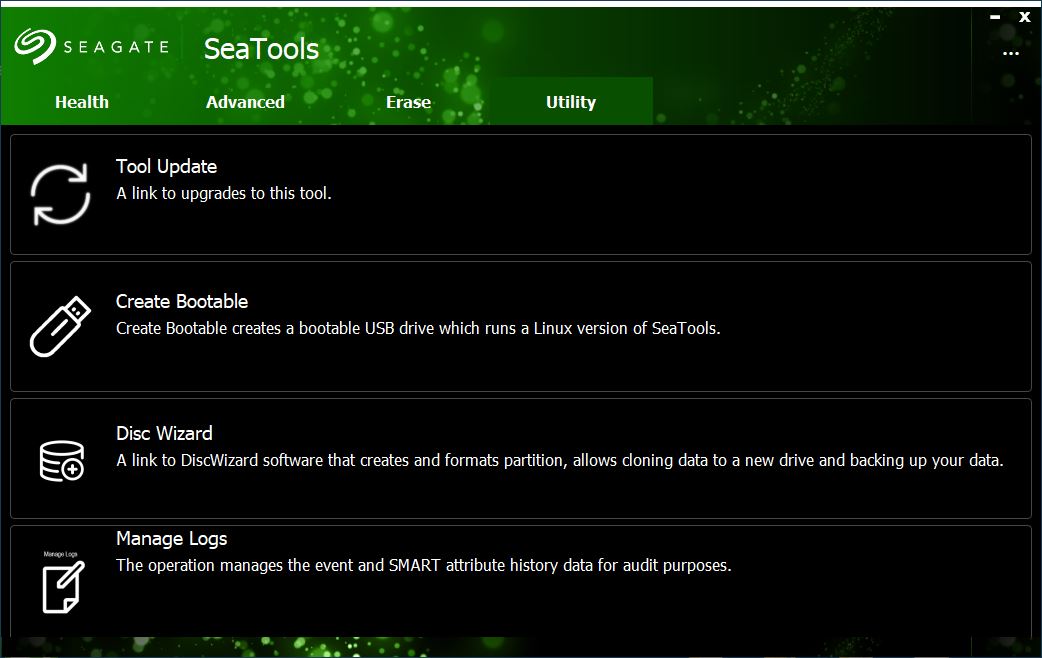
Task: Open the three-dot more options menu
Action: [x=1011, y=53]
